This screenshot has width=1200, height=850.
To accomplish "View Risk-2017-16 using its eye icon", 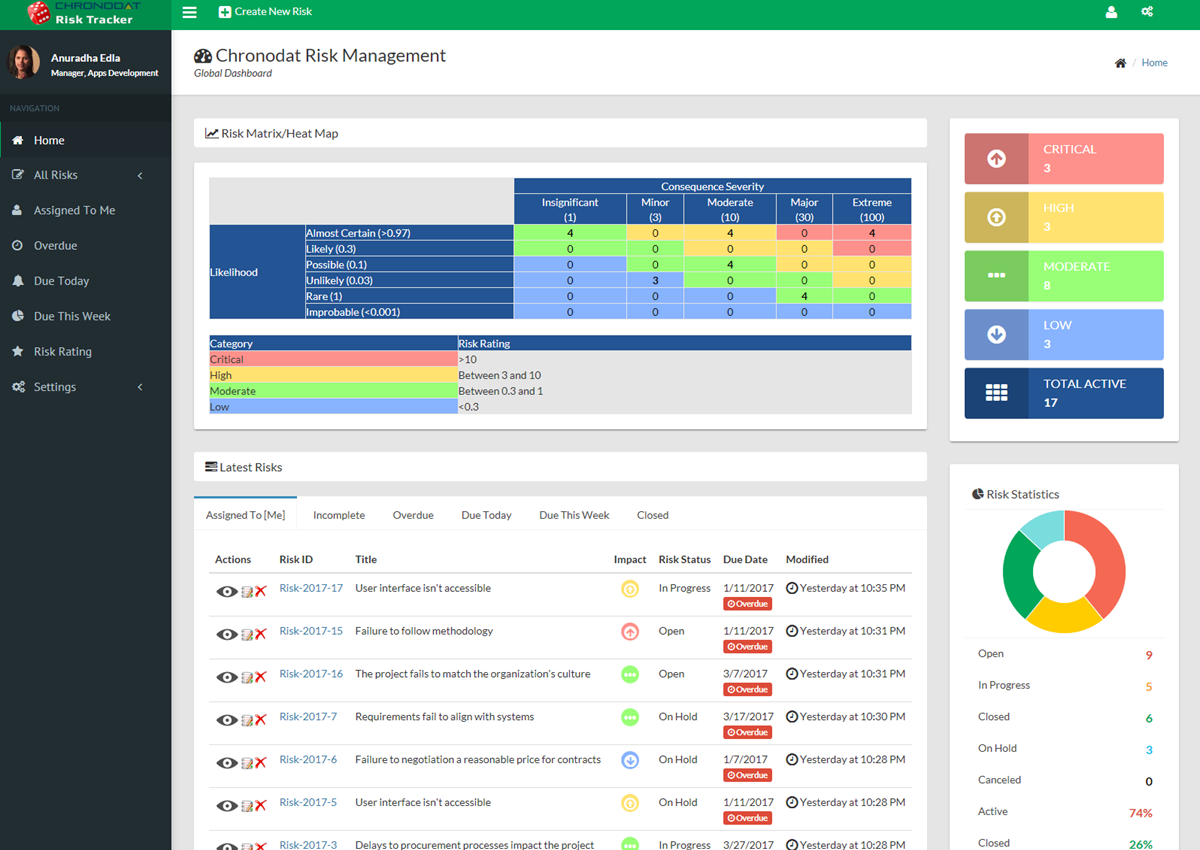I will click(227, 677).
